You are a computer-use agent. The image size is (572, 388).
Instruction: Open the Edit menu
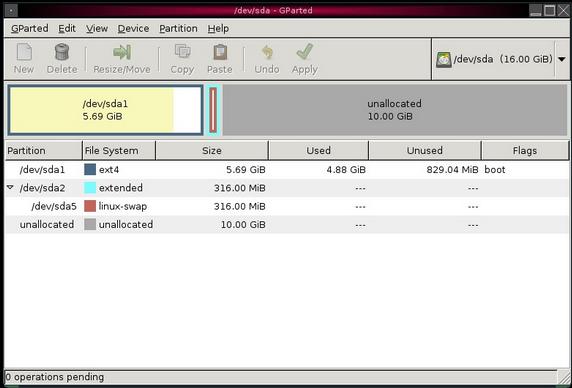(67, 28)
